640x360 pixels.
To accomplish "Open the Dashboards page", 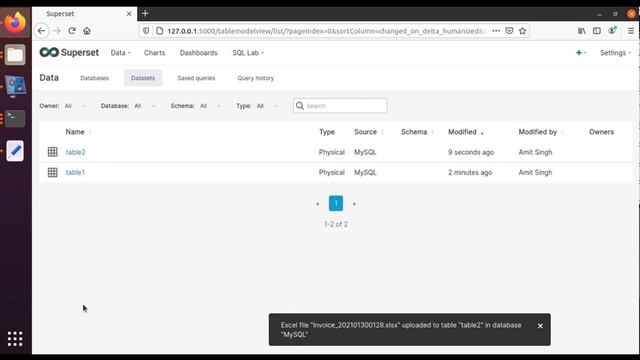I will click(198, 53).
